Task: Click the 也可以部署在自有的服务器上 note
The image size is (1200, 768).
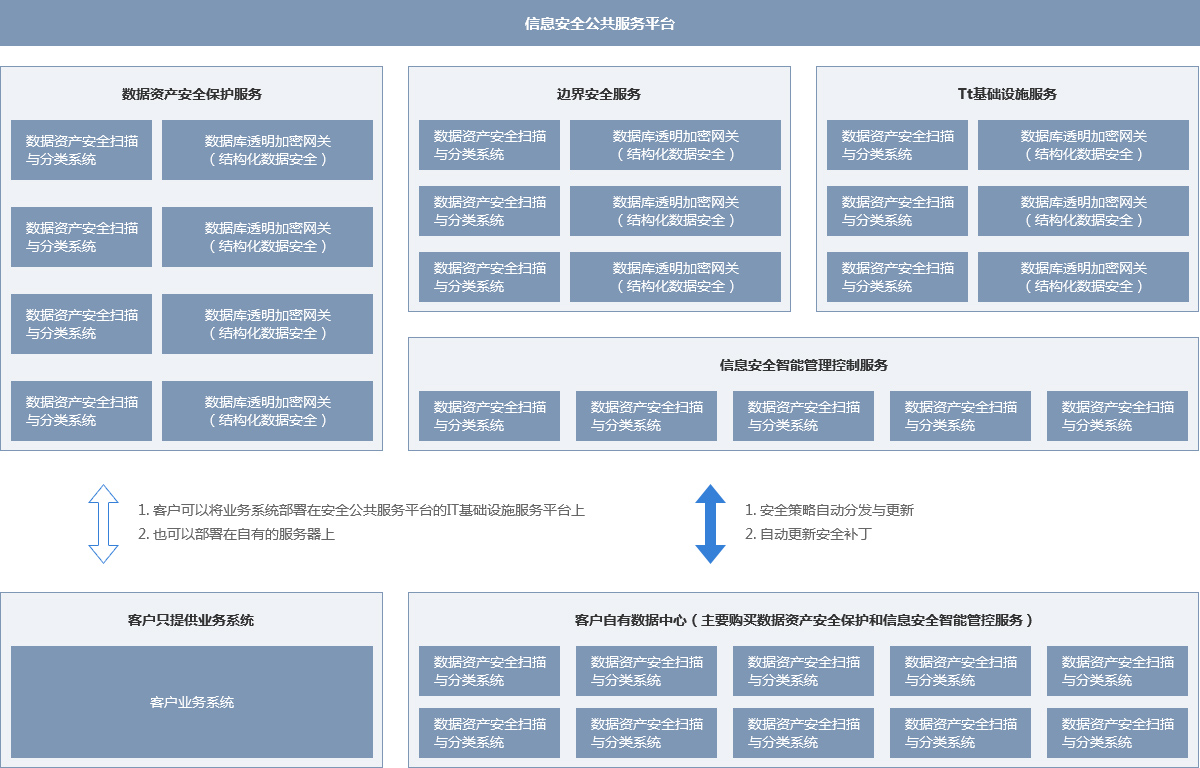Action: (x=236, y=534)
